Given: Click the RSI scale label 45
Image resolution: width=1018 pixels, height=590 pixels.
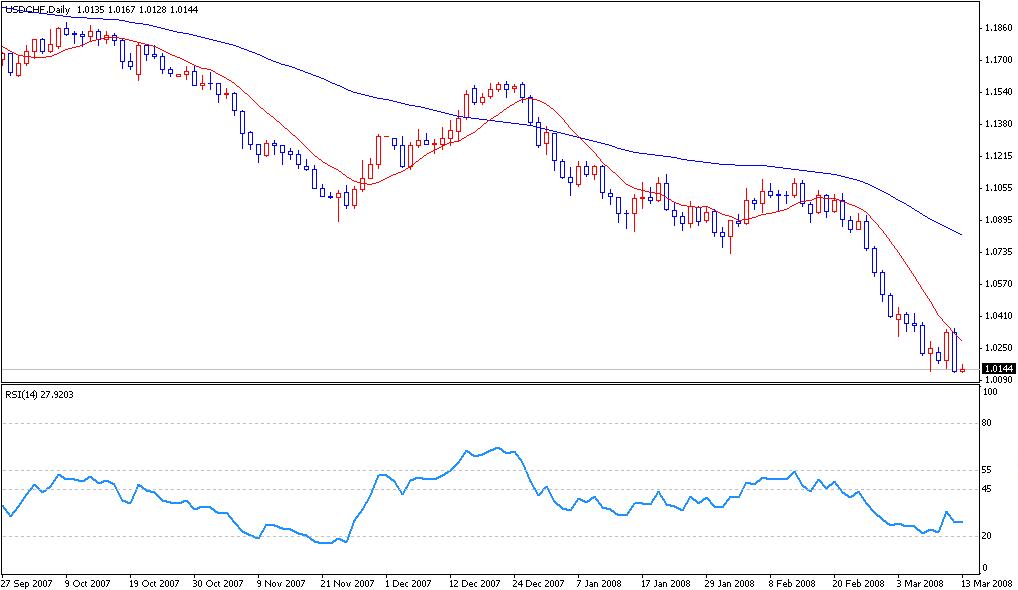Looking at the screenshot, I should (987, 489).
